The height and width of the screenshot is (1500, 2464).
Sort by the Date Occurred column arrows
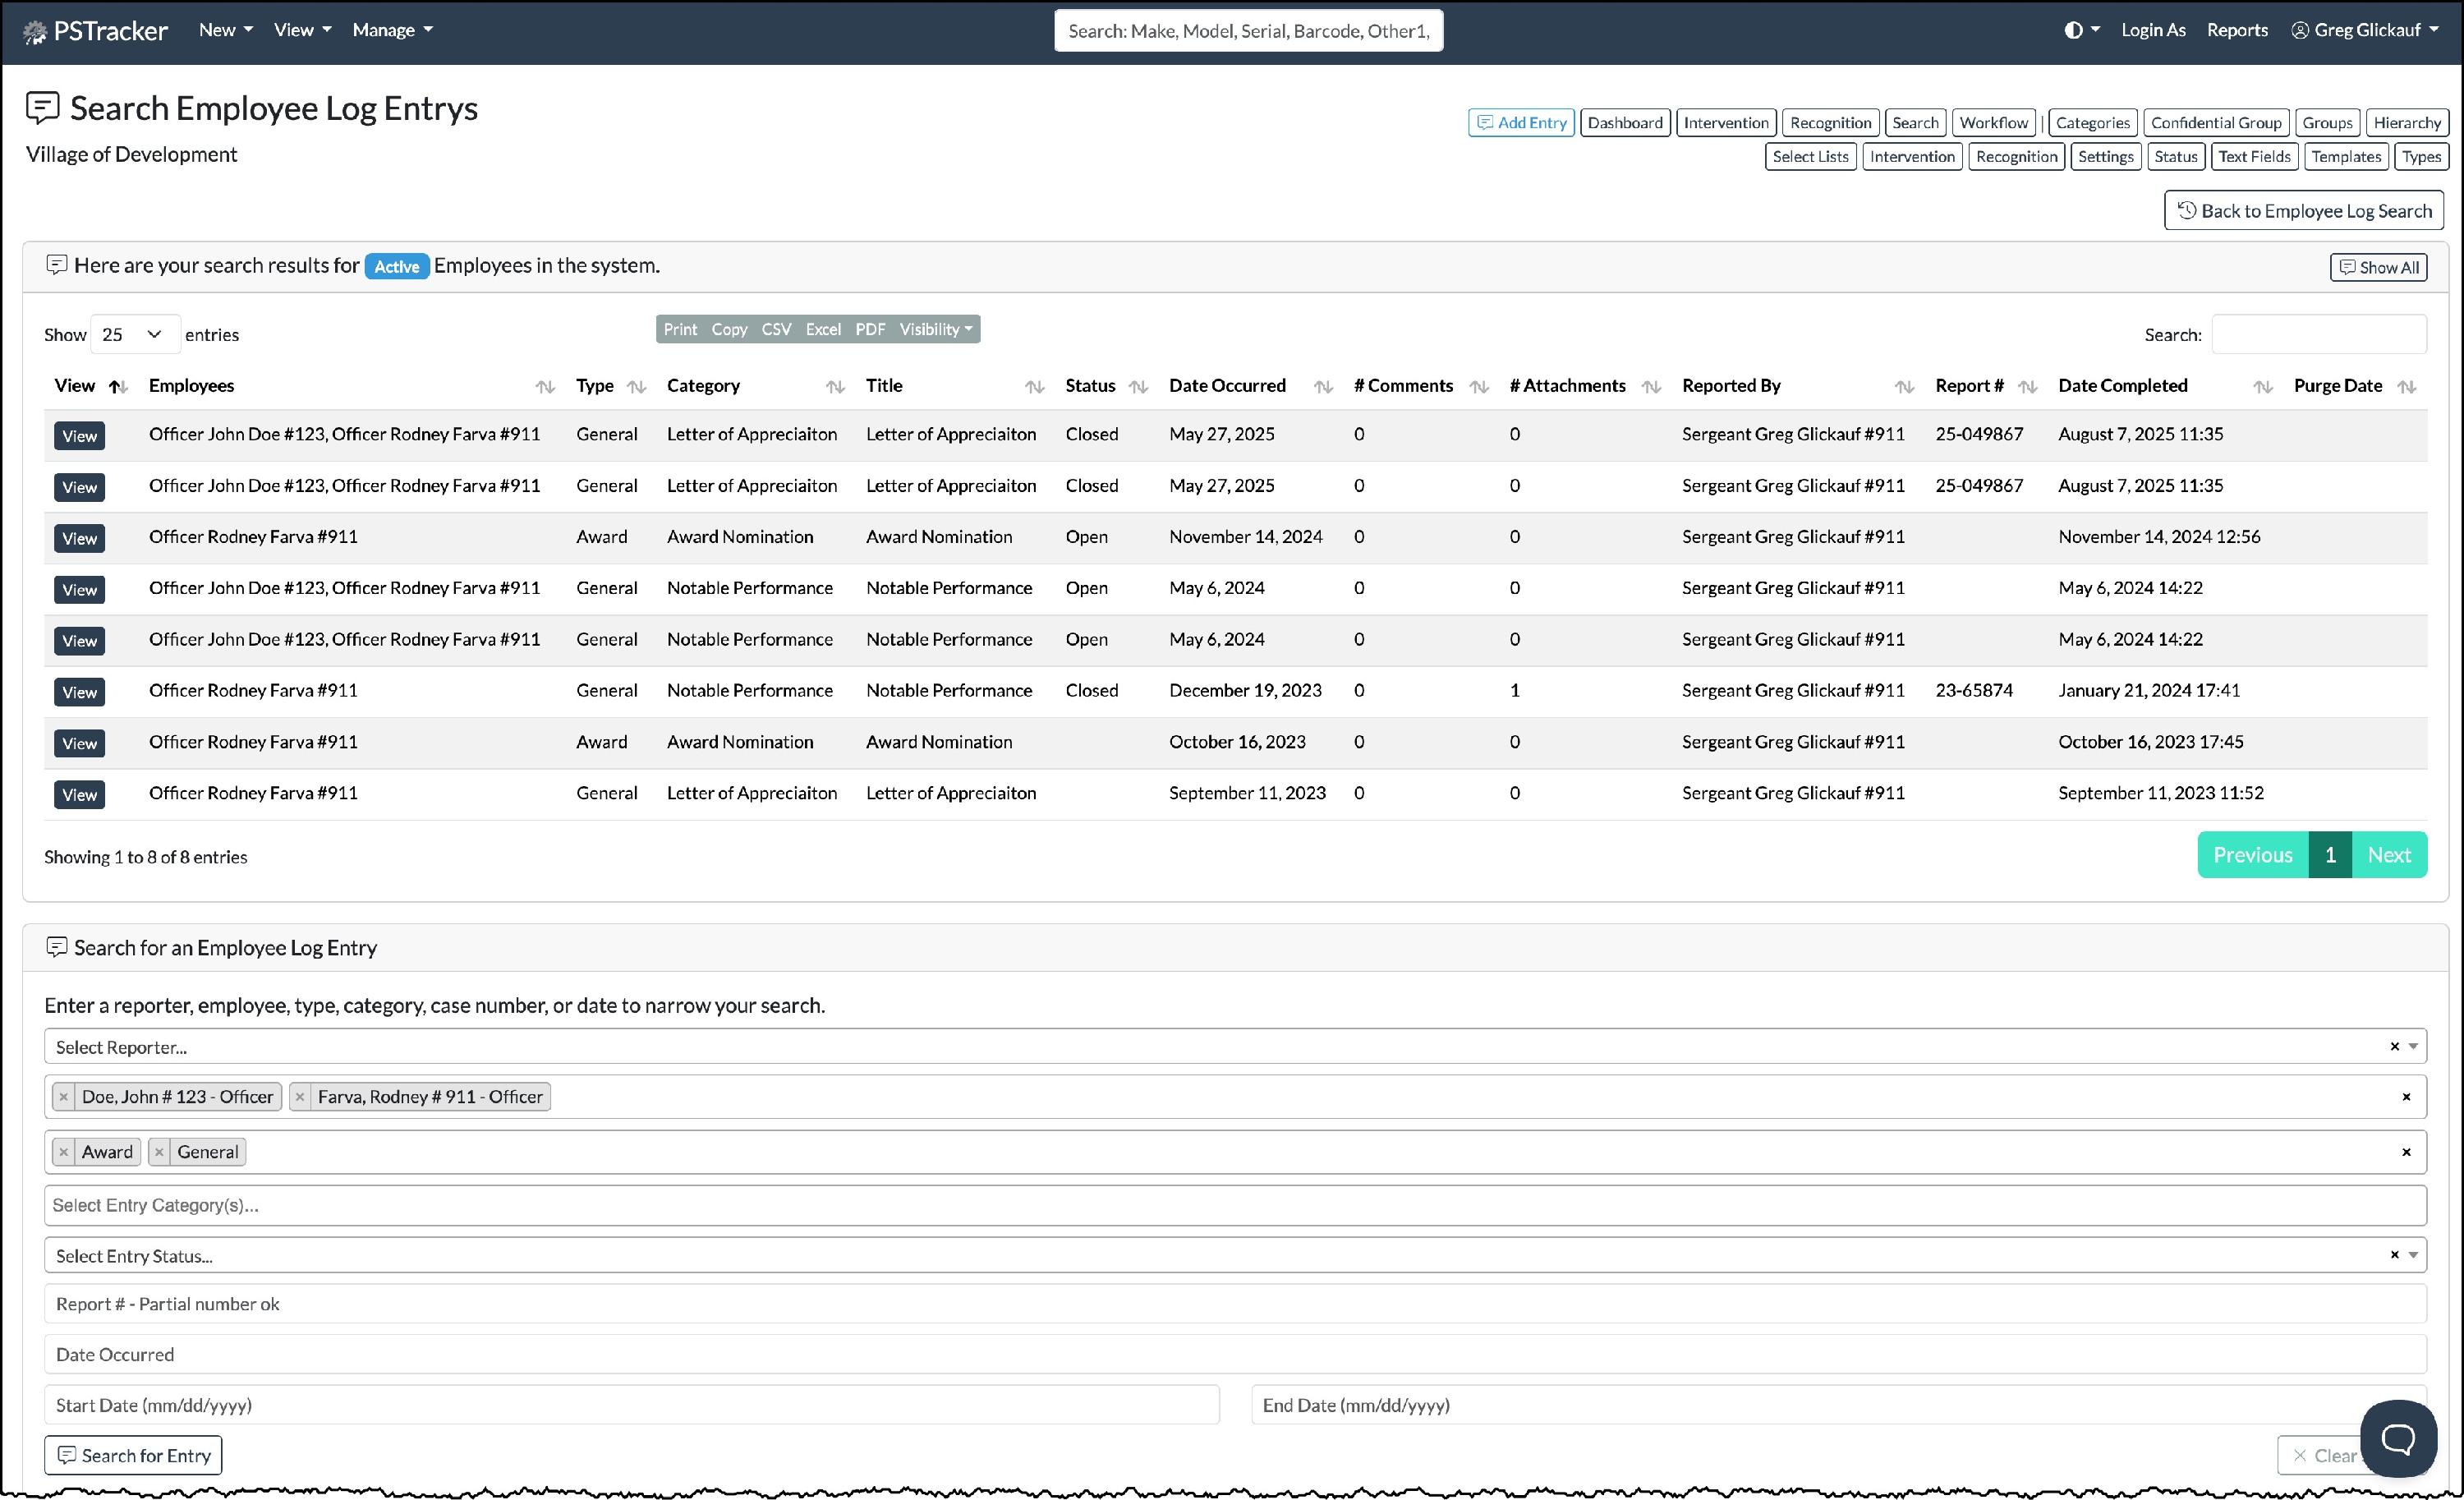coord(1322,387)
